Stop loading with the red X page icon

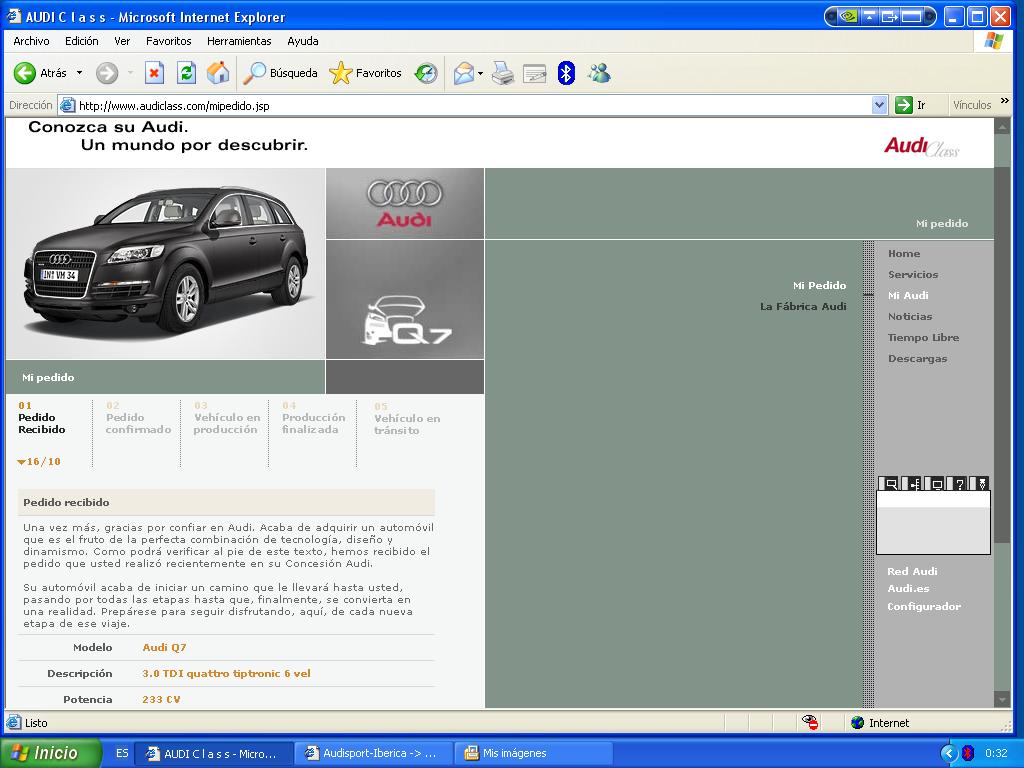click(x=154, y=73)
